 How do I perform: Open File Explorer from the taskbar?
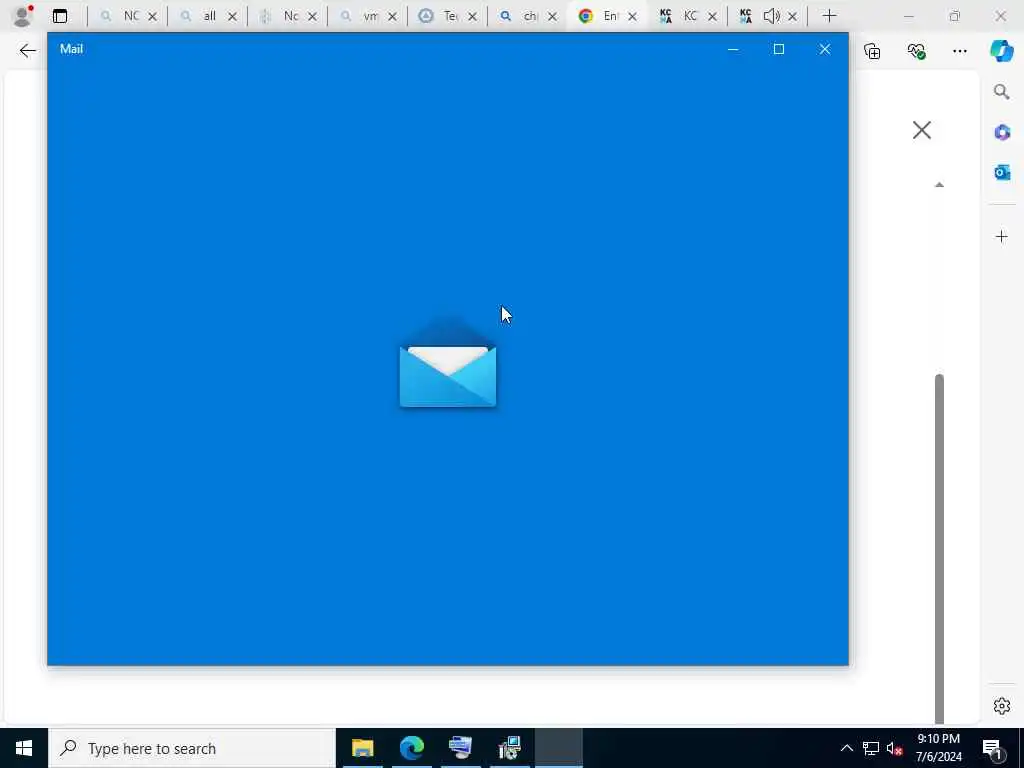click(x=362, y=748)
